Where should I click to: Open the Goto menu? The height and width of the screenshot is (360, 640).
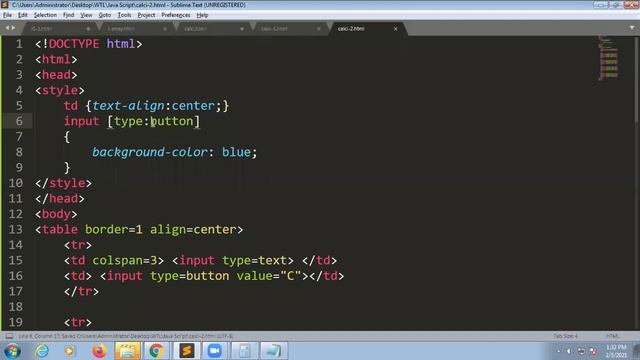104,15
